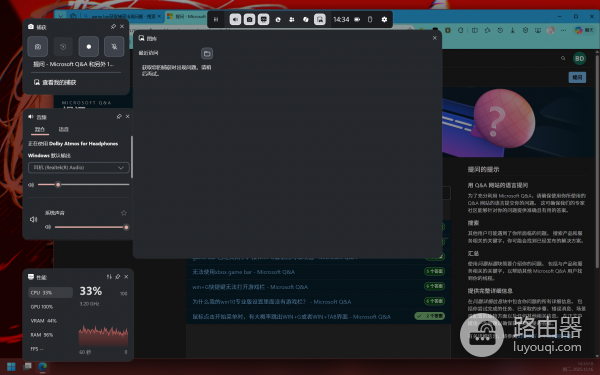Click the 提问 button in Edge page

[x=577, y=77]
